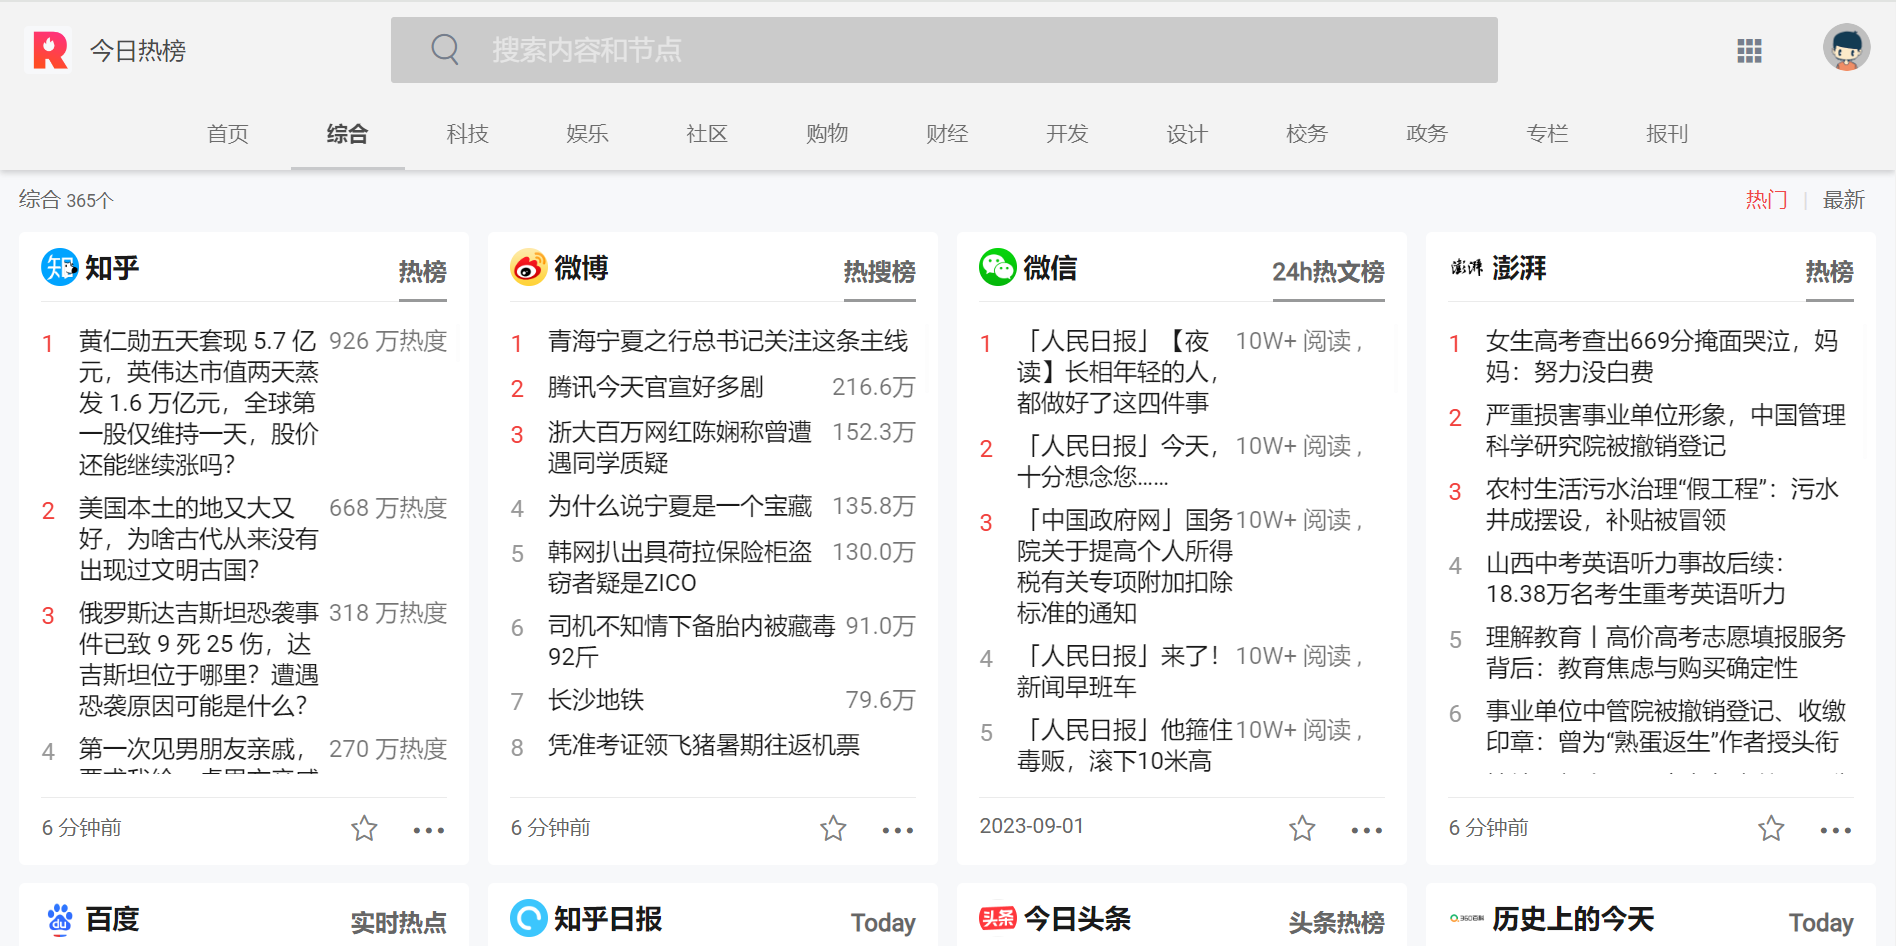Open the headline 长沙地铁 in the 微博 list
Image resolution: width=1896 pixels, height=946 pixels.
[597, 700]
